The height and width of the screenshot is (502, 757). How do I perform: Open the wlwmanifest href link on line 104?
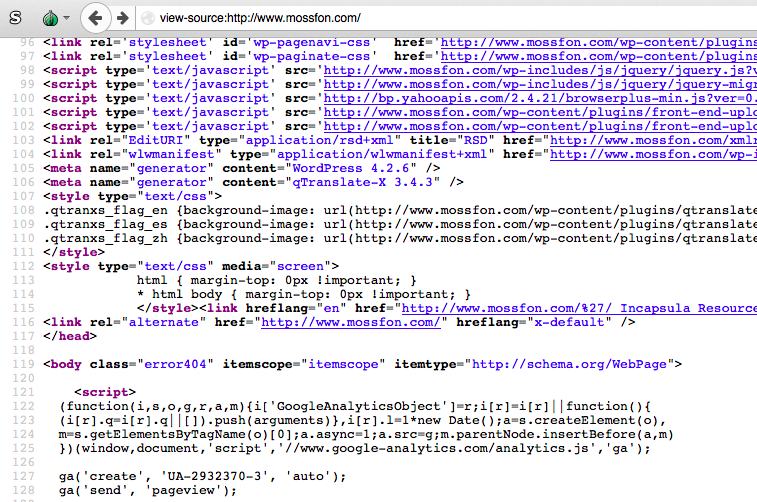pyautogui.click(x=654, y=154)
